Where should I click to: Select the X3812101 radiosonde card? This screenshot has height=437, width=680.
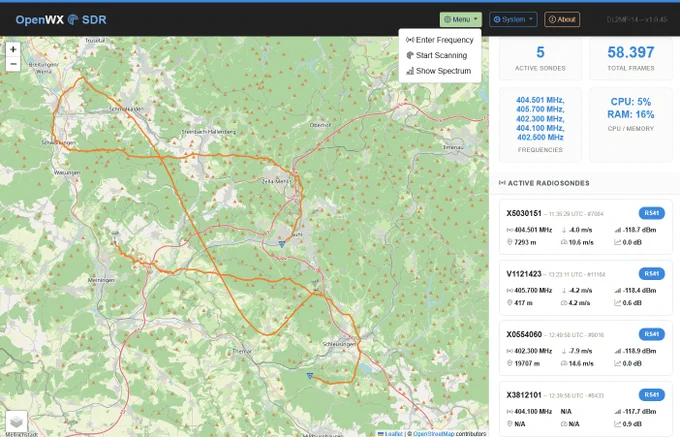click(585, 409)
